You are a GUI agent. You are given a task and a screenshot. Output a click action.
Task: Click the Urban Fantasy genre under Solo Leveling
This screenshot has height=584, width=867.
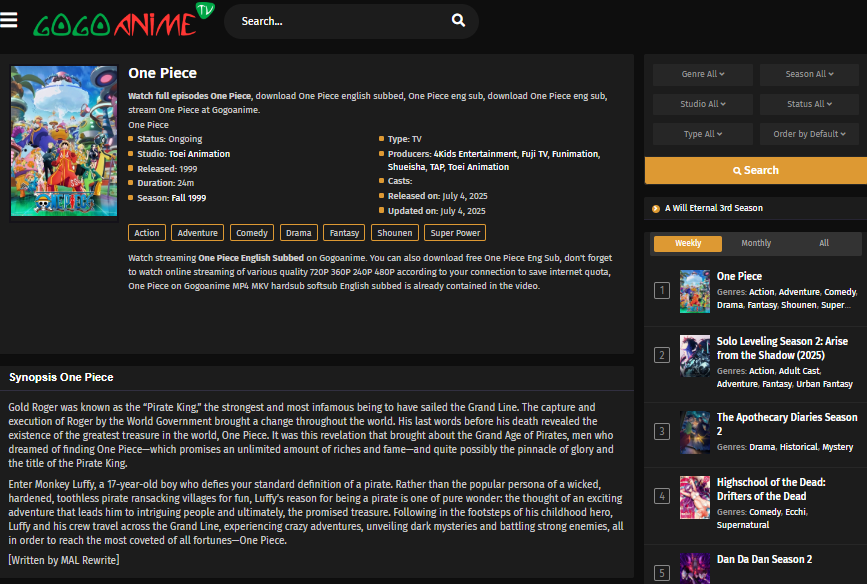point(824,384)
